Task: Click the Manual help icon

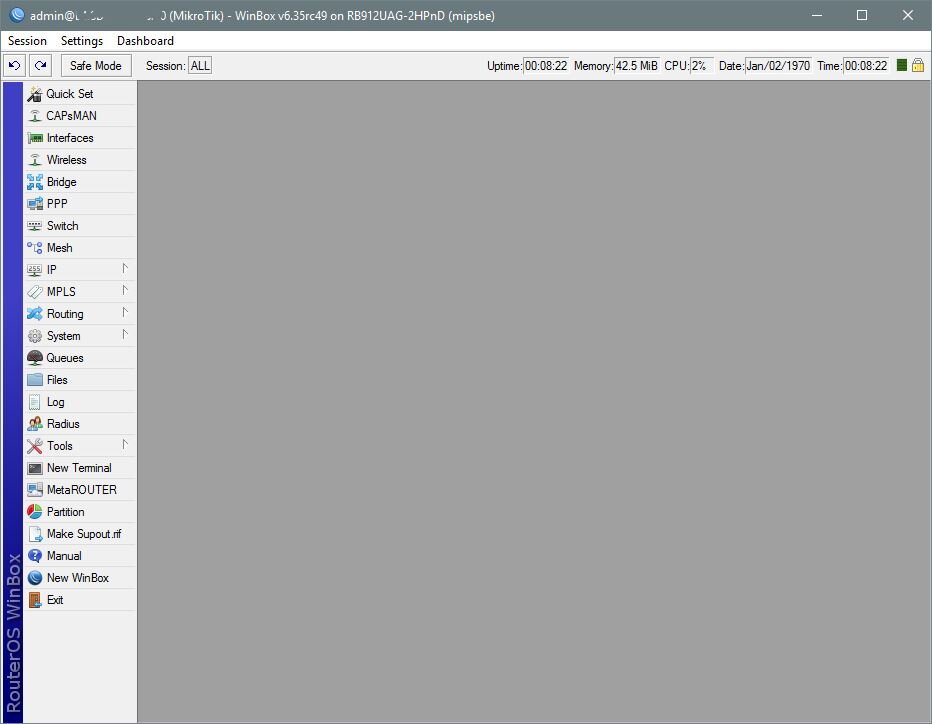Action: [x=35, y=556]
